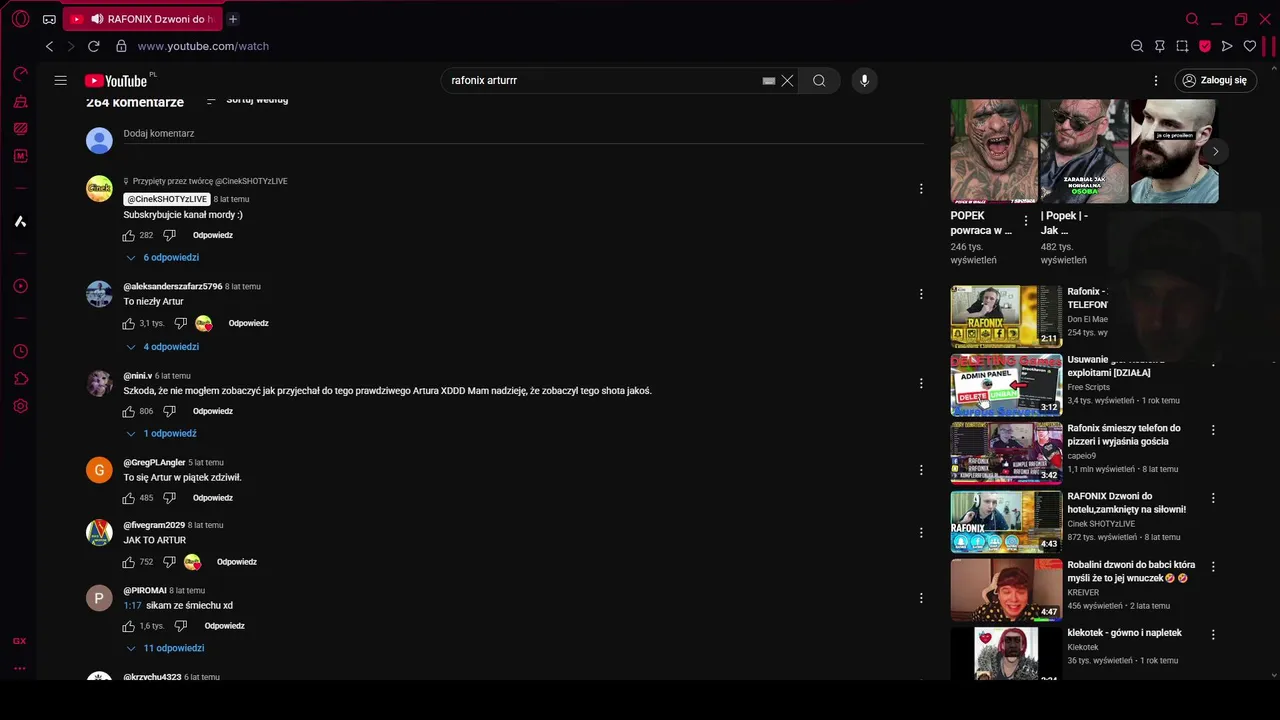Open GX Control in the sidebar
The width and height of the screenshot is (1280, 720).
pyautogui.click(x=20, y=74)
